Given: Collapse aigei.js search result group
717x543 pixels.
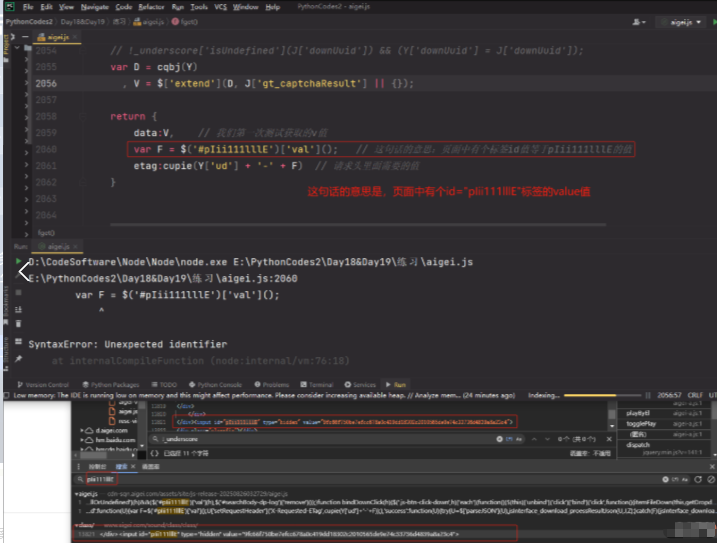Looking at the screenshot, I should 77,494.
